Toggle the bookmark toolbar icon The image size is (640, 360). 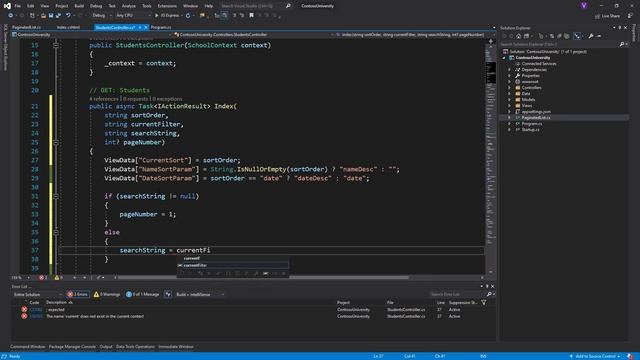point(251,16)
